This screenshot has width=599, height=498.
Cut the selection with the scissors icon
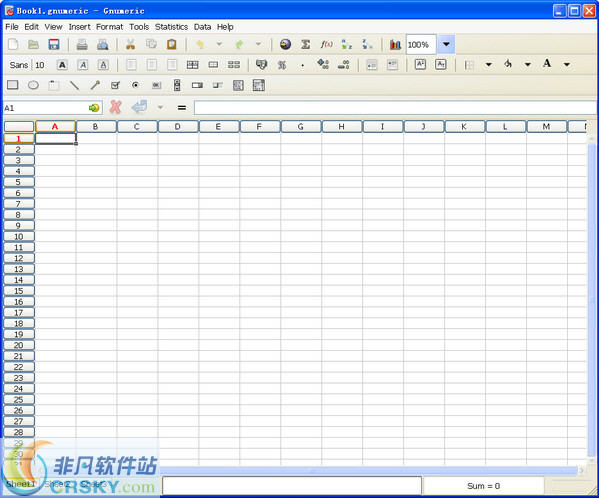pos(130,44)
